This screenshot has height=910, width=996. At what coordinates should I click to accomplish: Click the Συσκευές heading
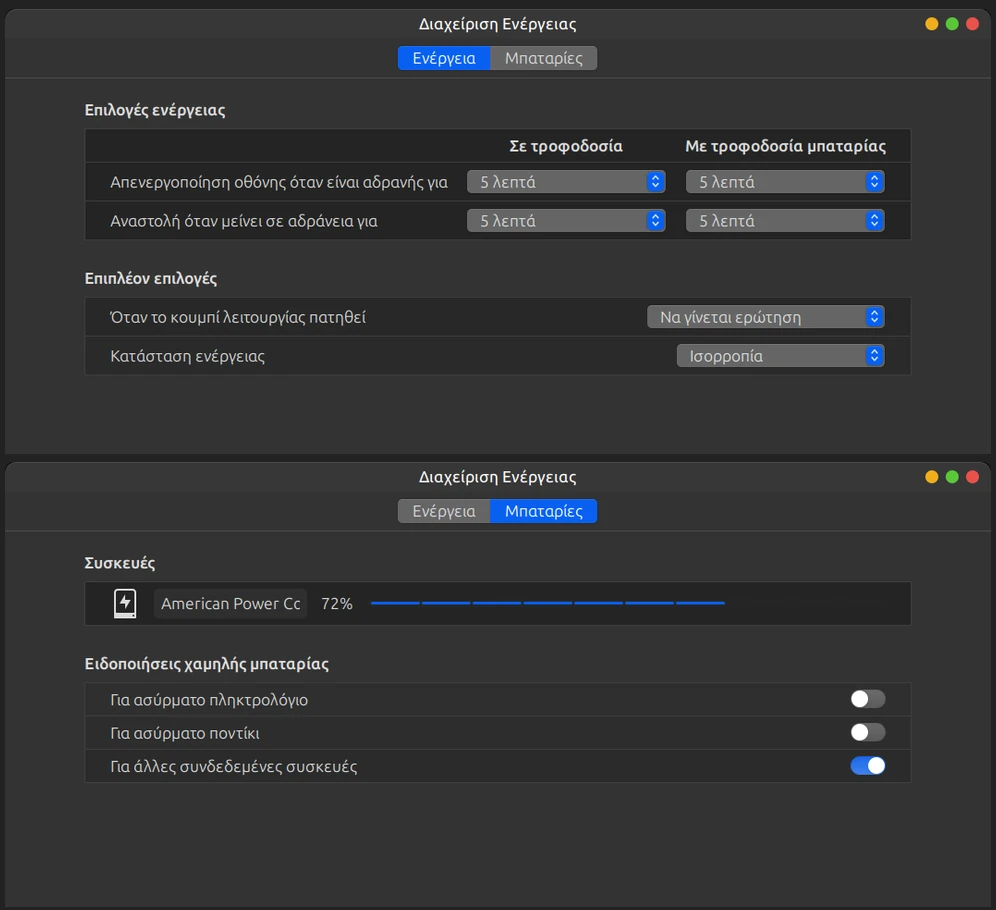pos(120,563)
